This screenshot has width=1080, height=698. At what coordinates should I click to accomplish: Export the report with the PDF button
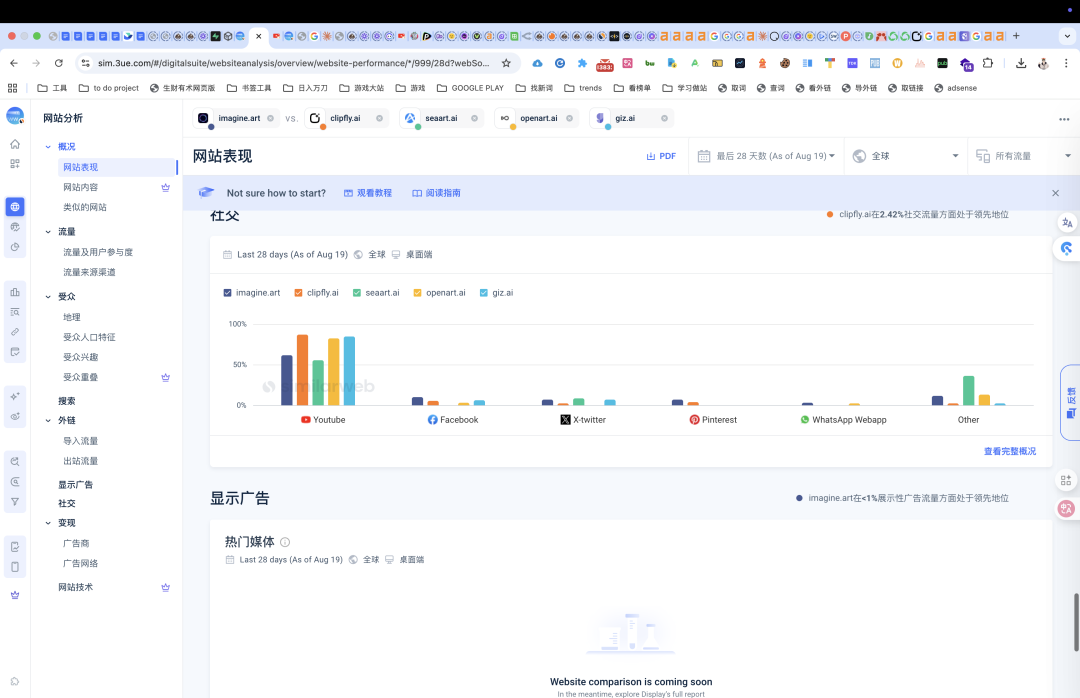[661, 156]
